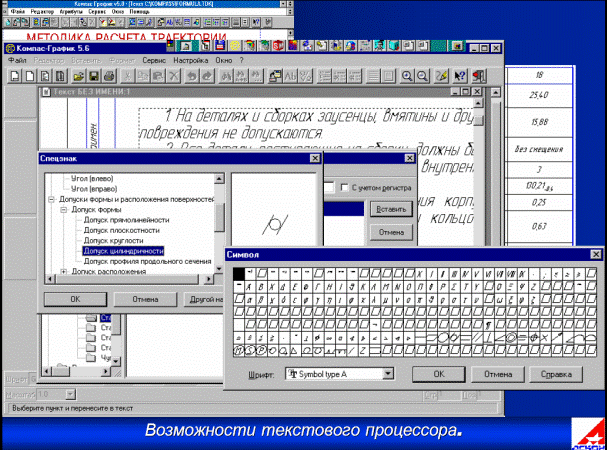Screen dimensions: 607x450
Task: Click OK in the Спецзнак dialog
Action: tap(75, 299)
